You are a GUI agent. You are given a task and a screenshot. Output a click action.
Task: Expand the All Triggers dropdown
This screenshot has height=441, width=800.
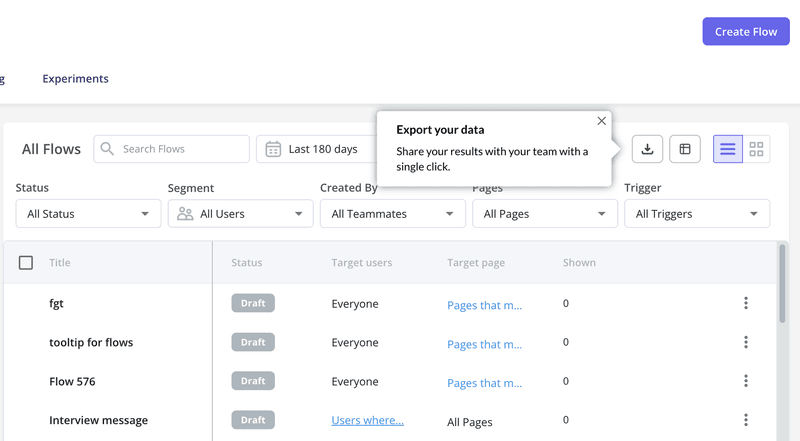click(696, 214)
